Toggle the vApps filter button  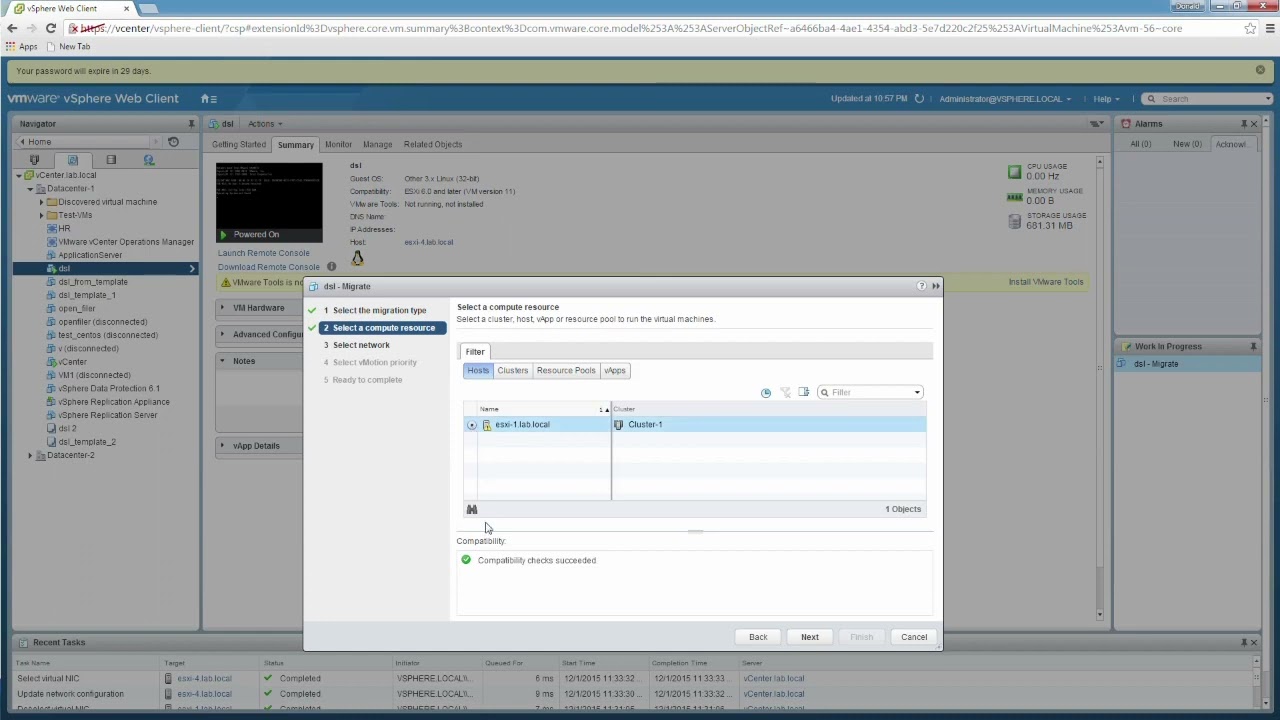coord(615,370)
